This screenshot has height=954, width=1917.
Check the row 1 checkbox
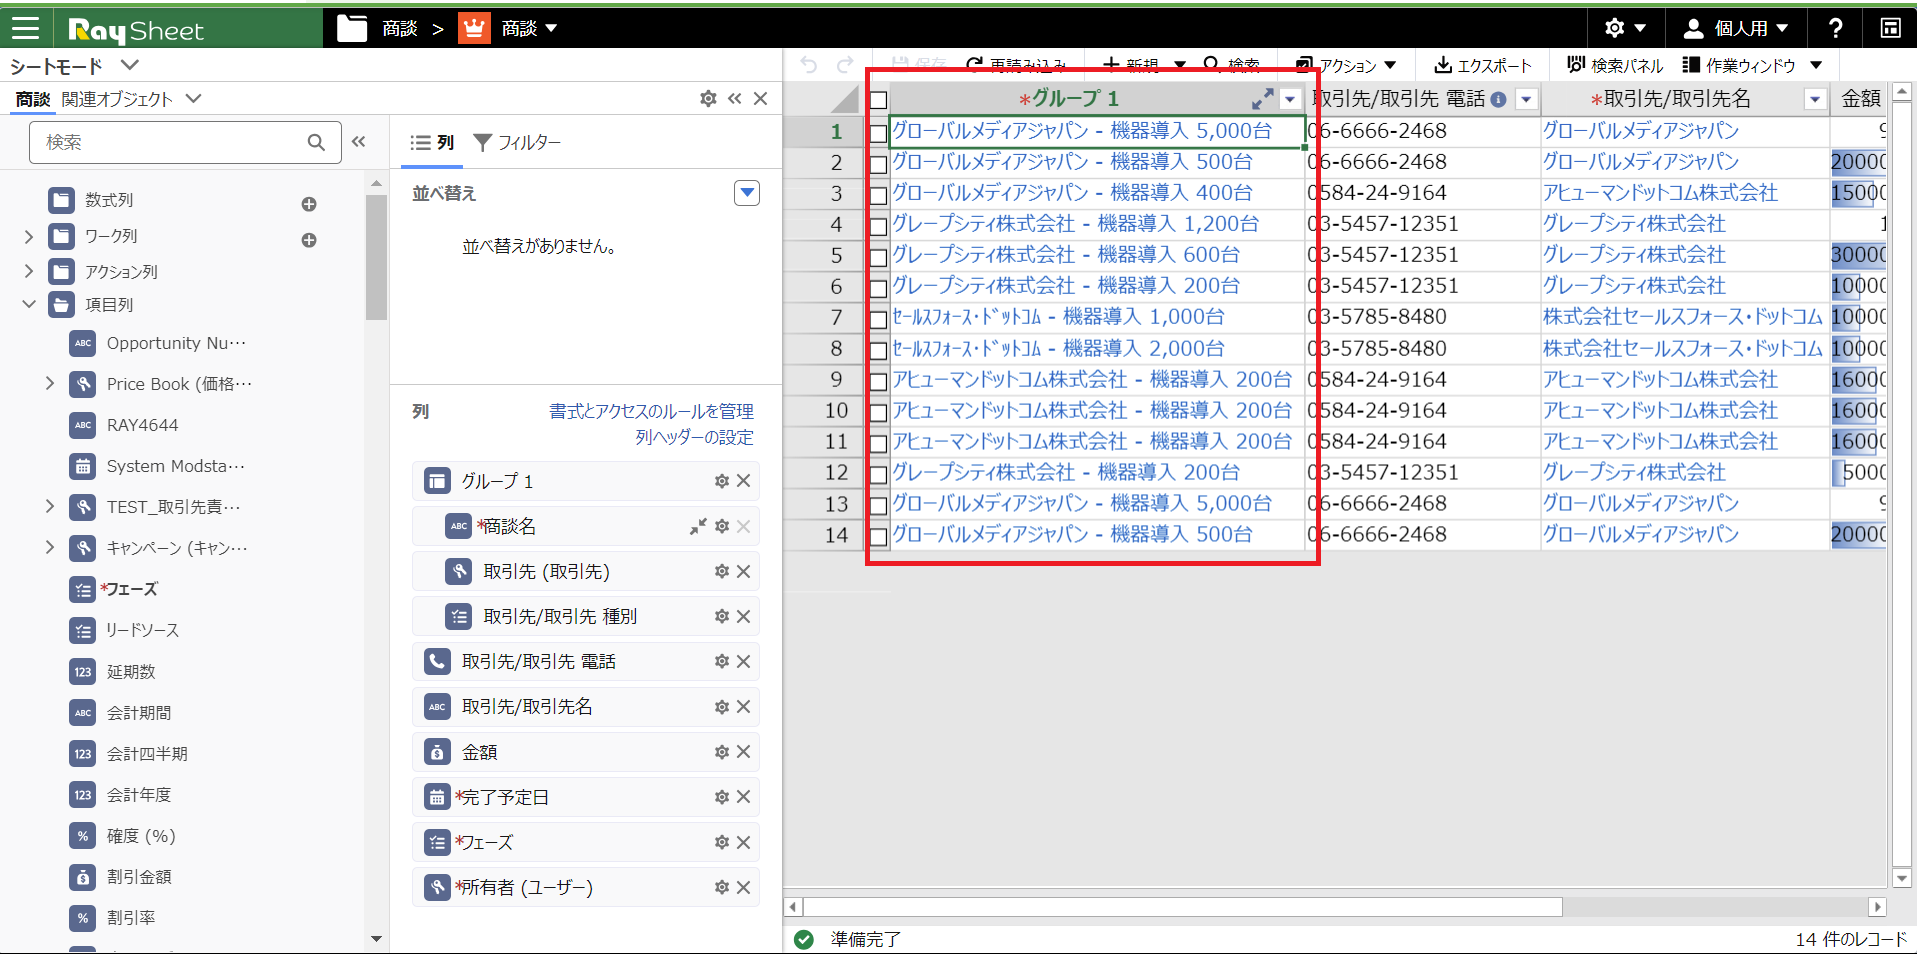tap(878, 133)
